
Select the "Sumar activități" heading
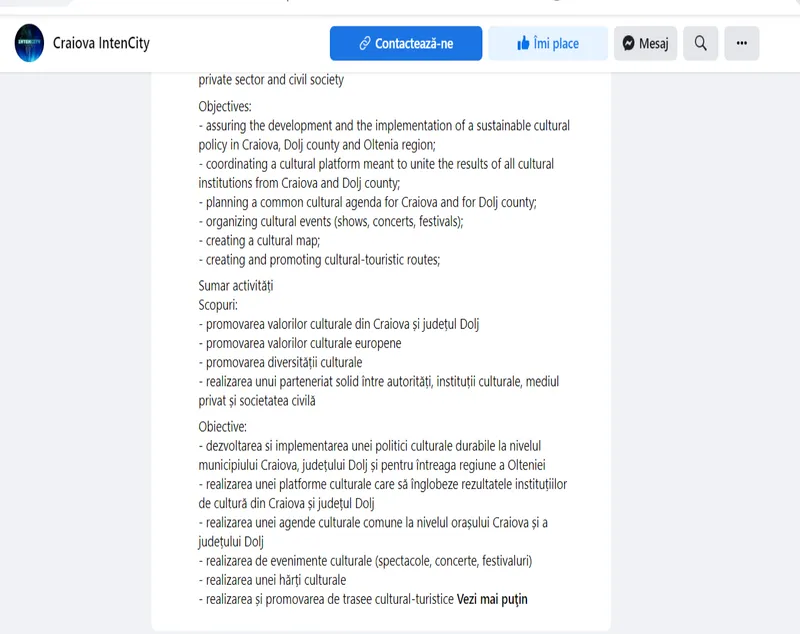(x=235, y=286)
